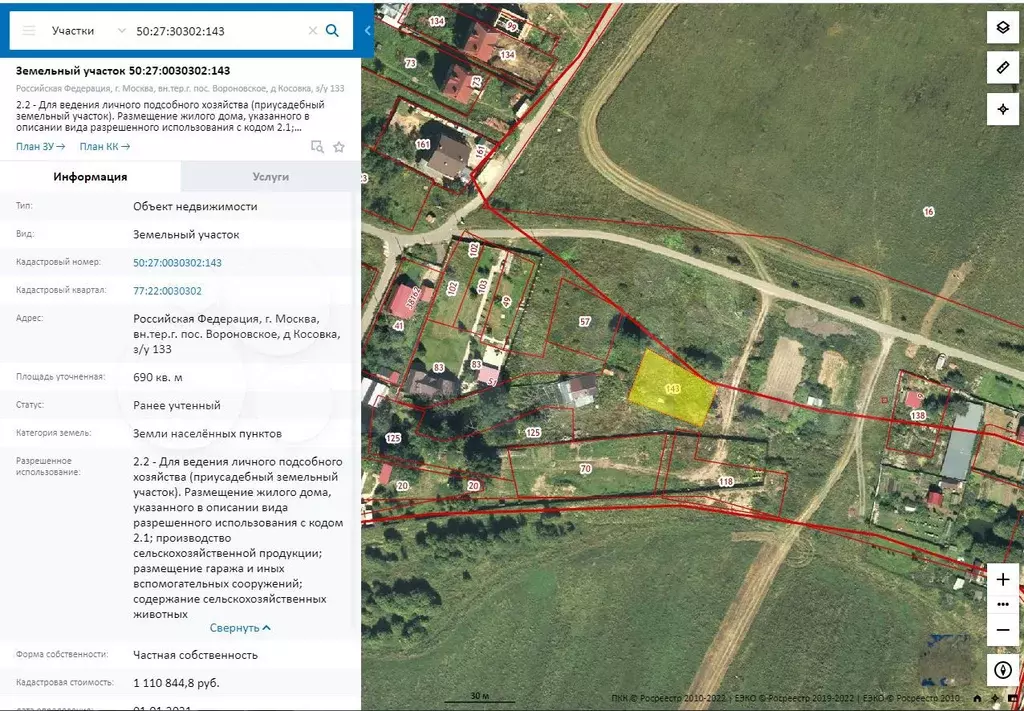Open the Участки search type dropdown
This screenshot has width=1024, height=711.
point(89,31)
